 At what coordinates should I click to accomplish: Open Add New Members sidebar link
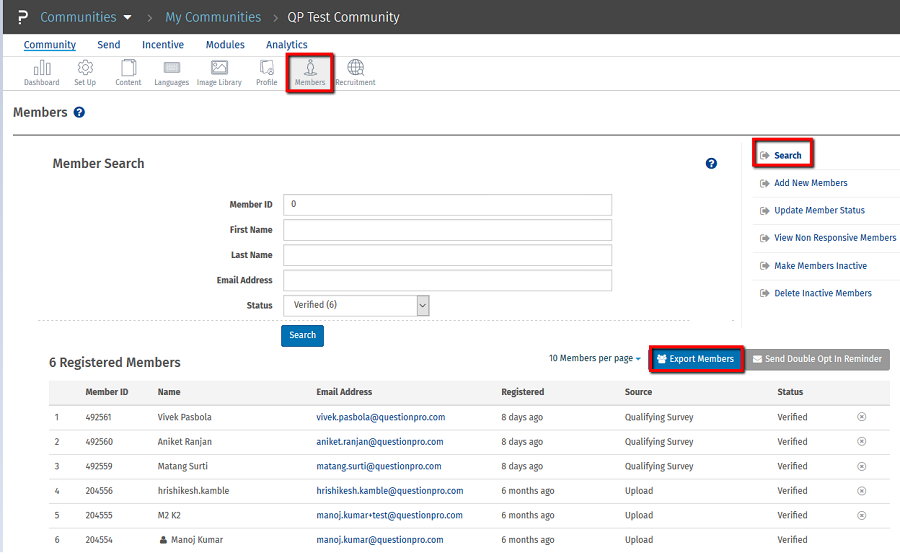point(810,183)
